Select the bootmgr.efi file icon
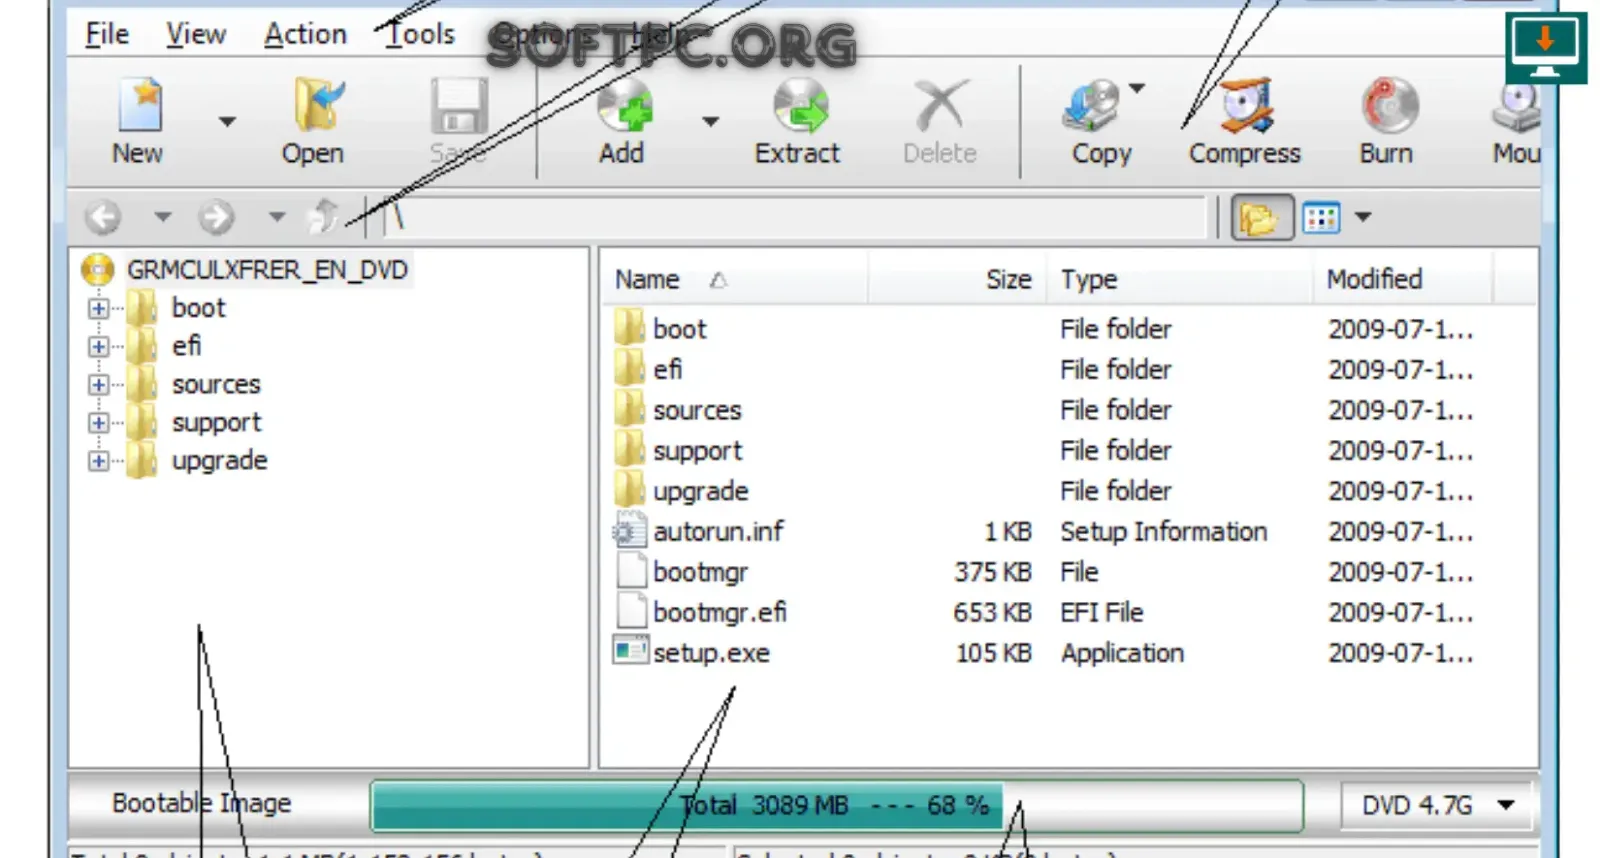The image size is (1600, 858). [630, 612]
